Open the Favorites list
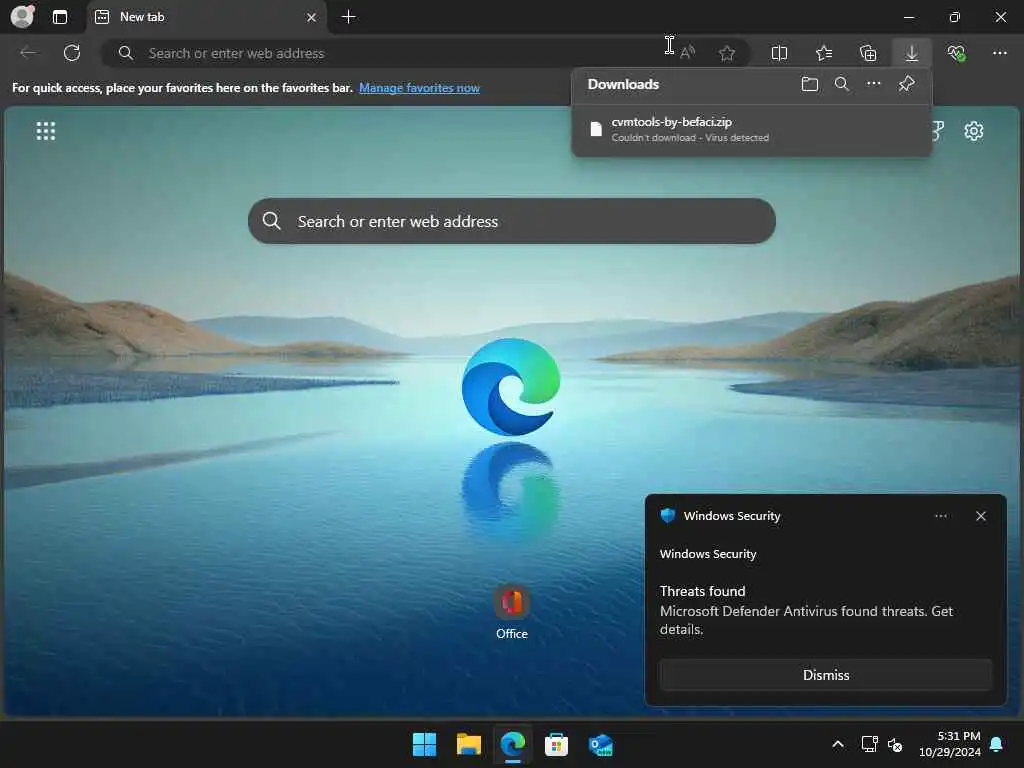 [824, 53]
